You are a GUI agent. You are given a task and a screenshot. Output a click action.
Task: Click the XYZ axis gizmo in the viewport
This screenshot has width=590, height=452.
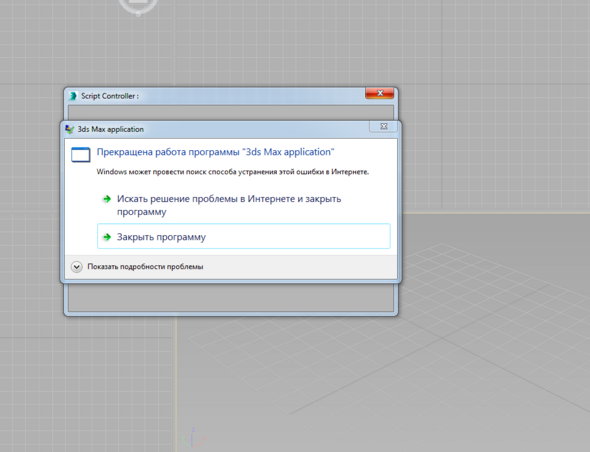[193, 438]
